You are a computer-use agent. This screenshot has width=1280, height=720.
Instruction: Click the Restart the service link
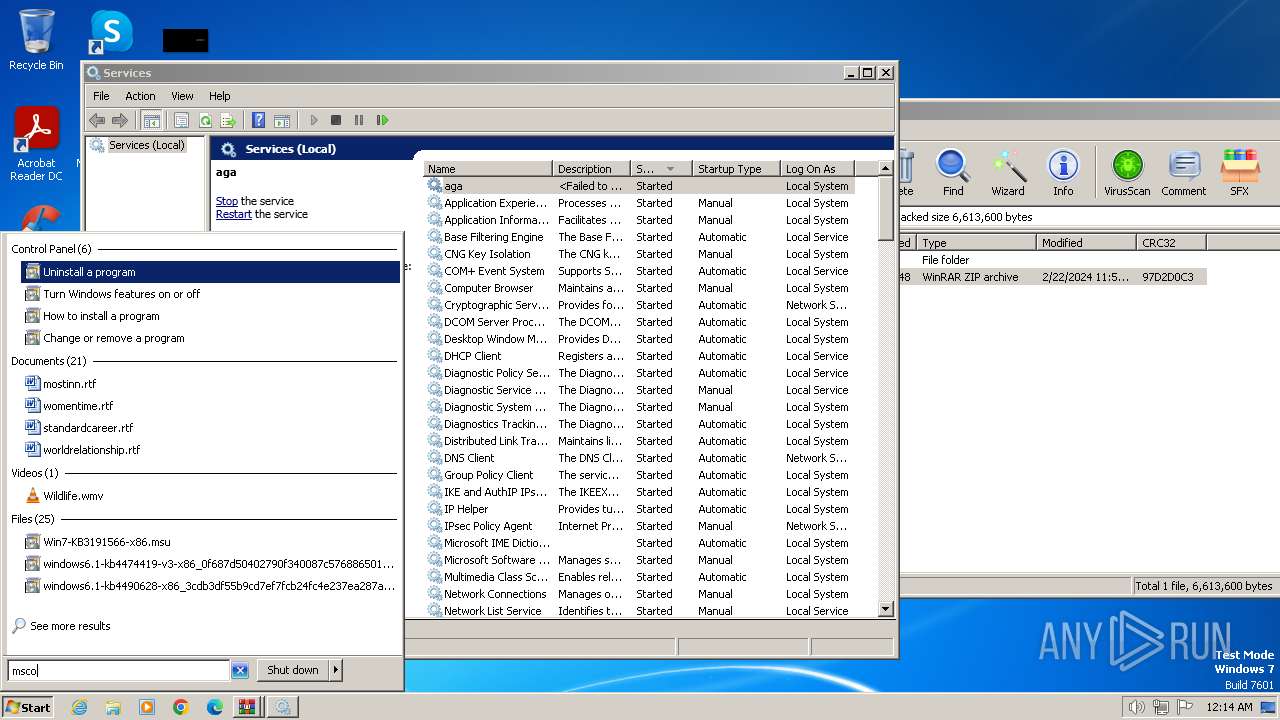tap(234, 214)
